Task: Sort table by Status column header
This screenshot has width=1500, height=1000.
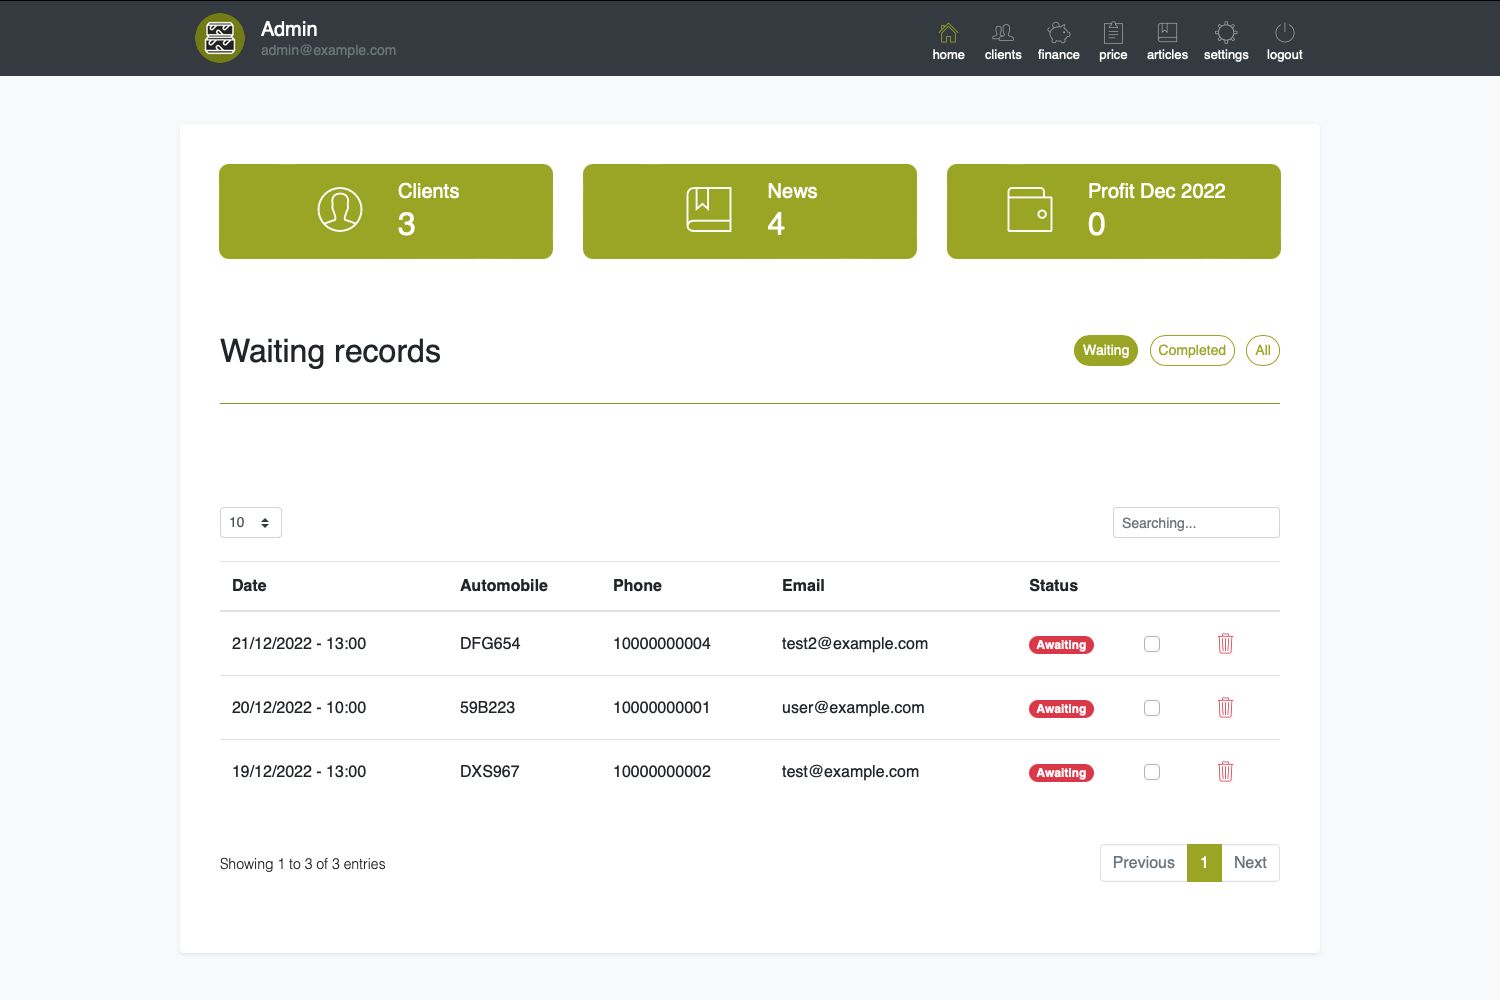Action: (1053, 586)
